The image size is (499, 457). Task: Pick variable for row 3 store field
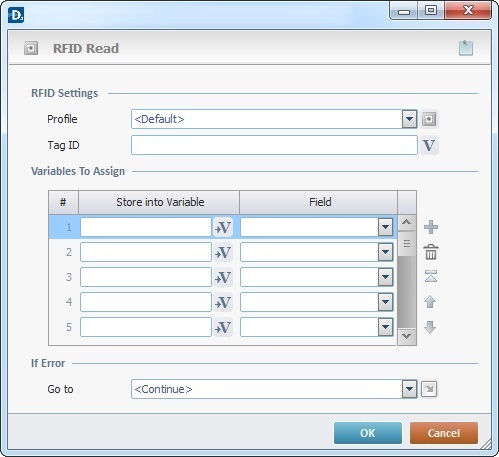coord(223,277)
